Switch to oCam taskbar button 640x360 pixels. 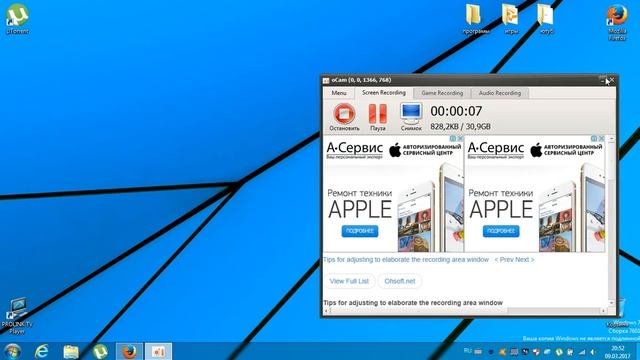point(158,351)
